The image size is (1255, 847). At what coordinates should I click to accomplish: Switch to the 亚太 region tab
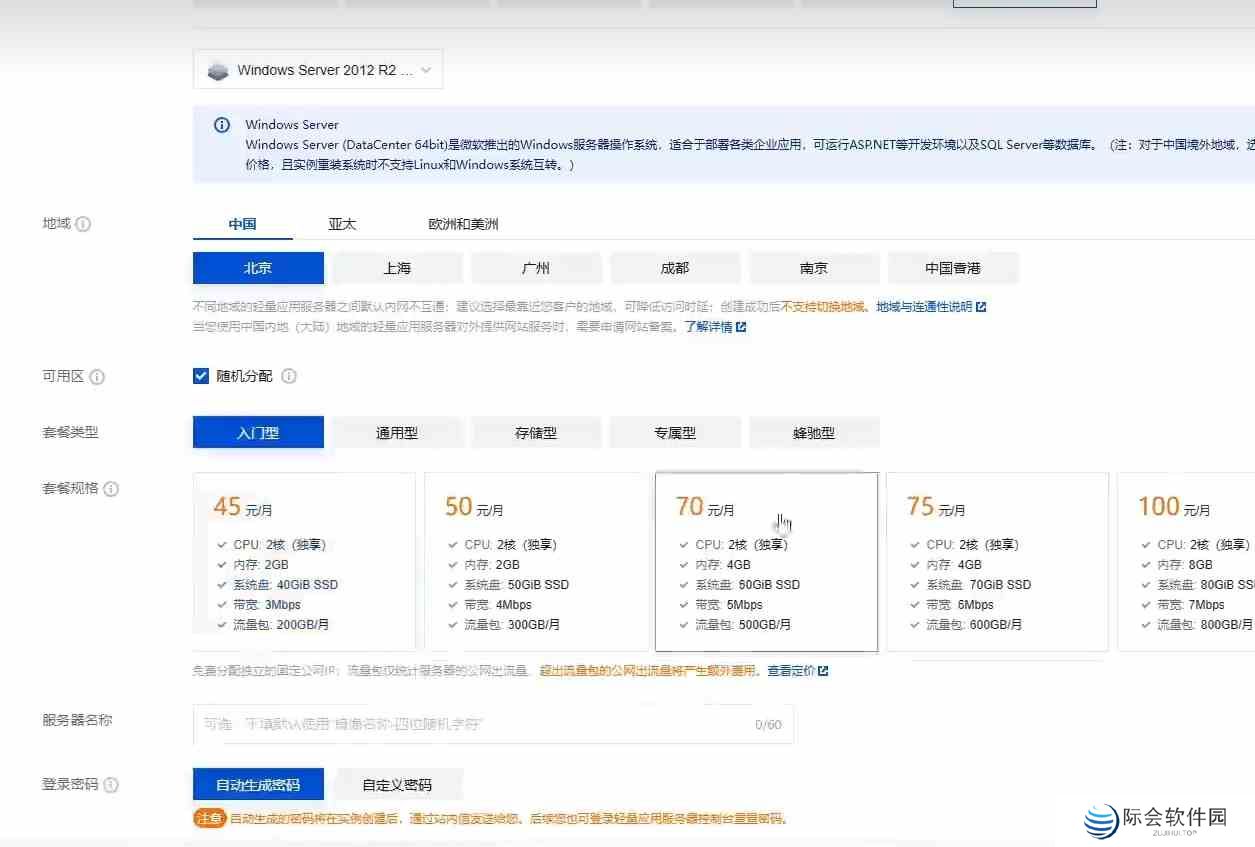(341, 224)
